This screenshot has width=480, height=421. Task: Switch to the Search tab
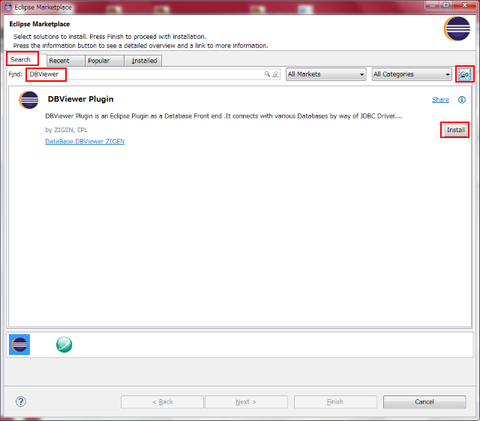22,59
